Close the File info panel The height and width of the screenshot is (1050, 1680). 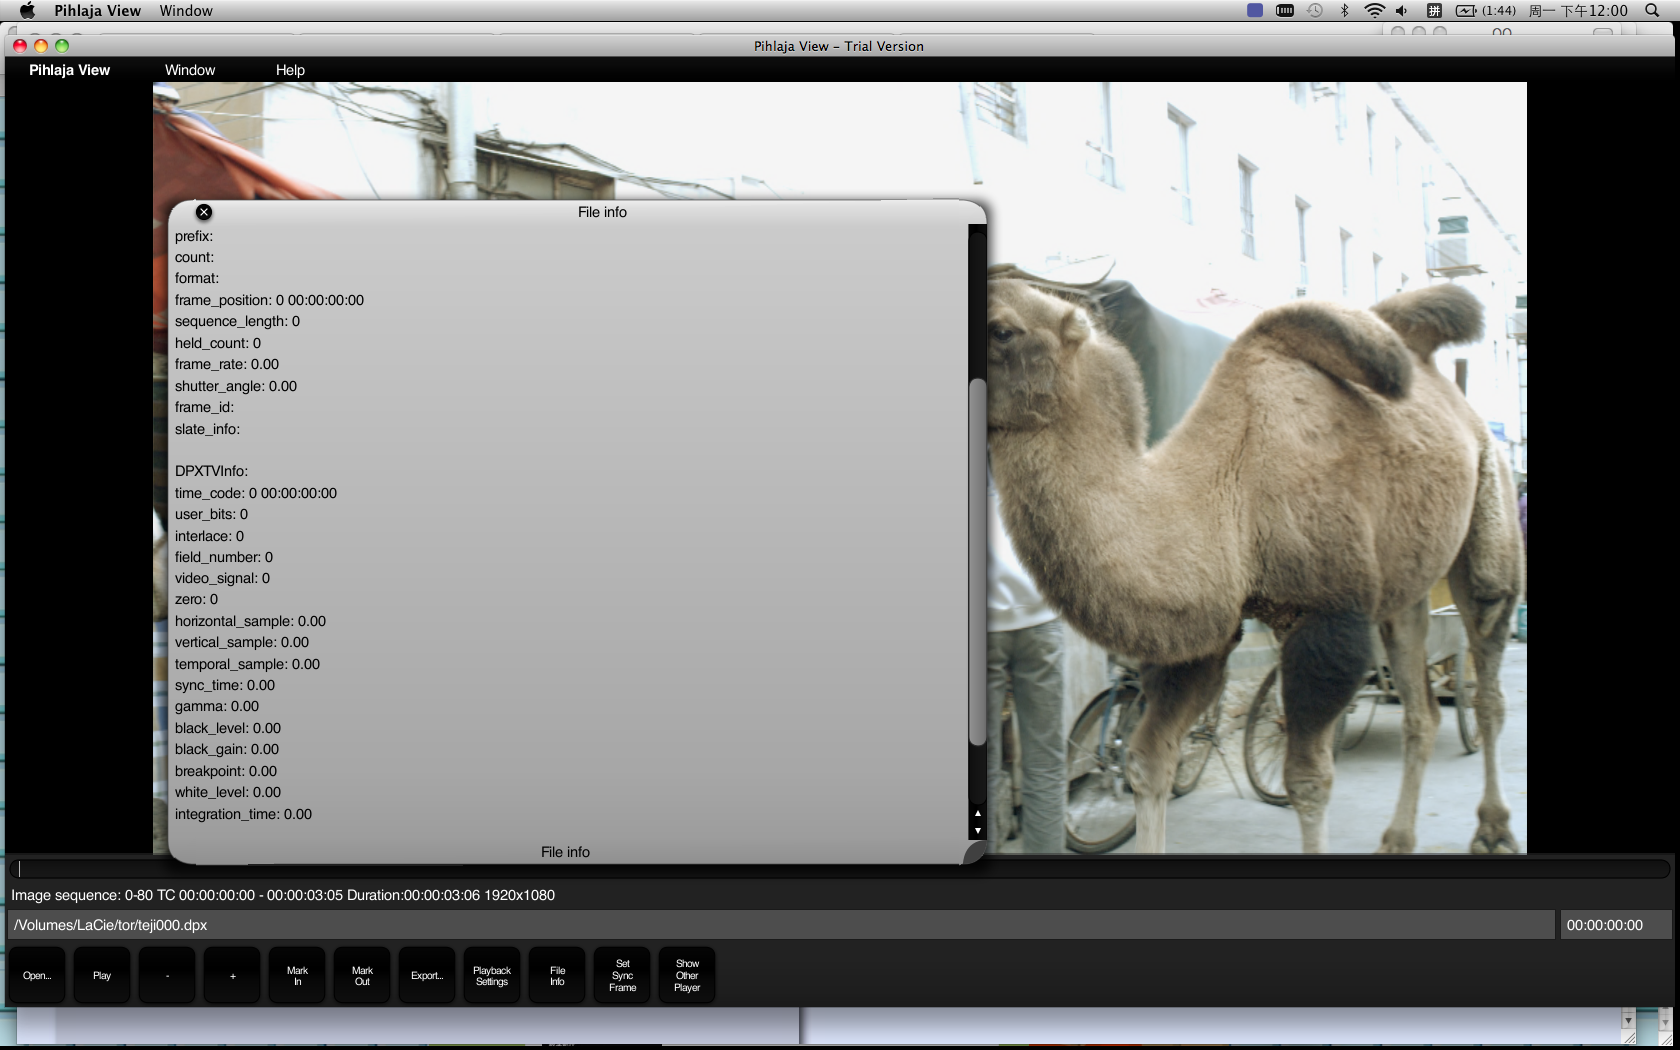204,212
